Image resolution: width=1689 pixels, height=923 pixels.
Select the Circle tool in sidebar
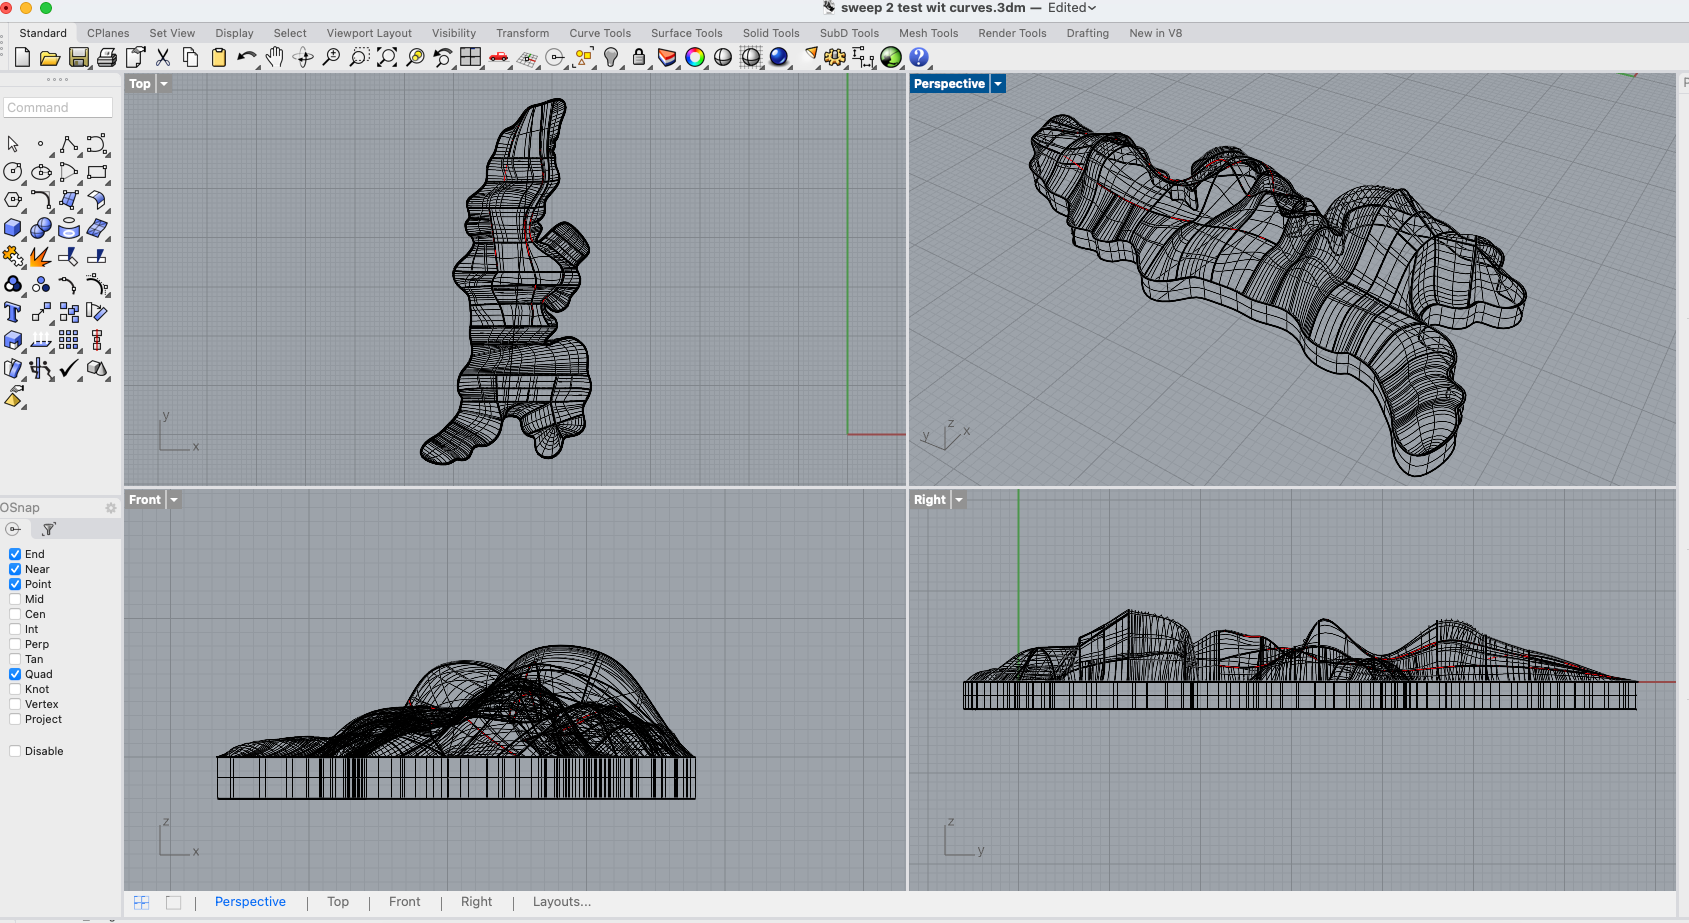click(x=13, y=173)
